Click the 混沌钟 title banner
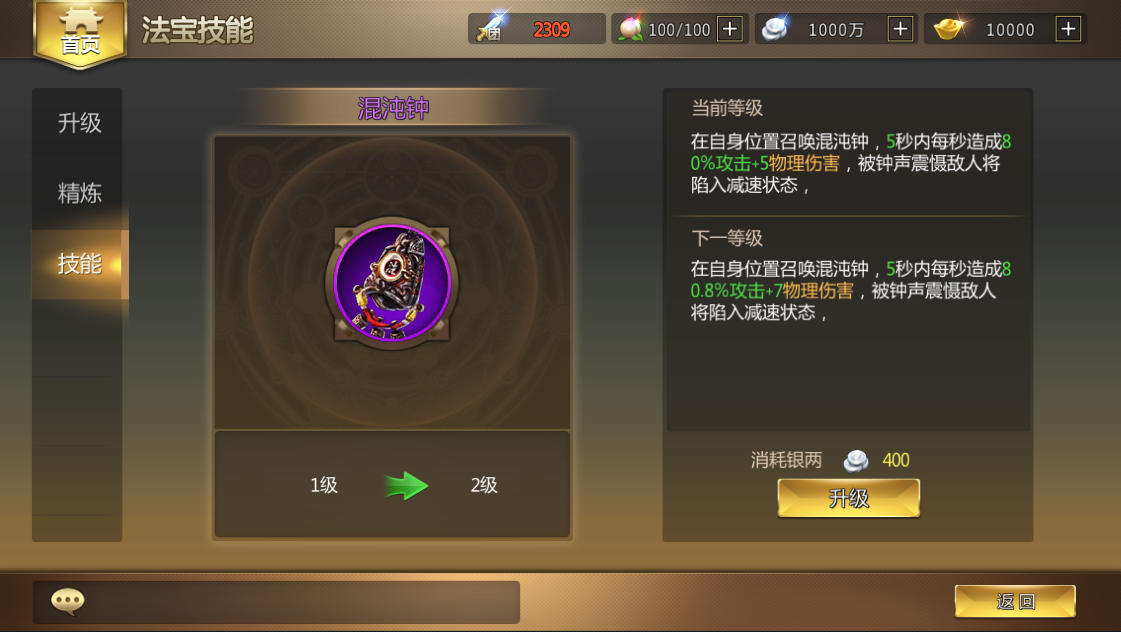Screen dimensions: 1121x632 tap(392, 109)
